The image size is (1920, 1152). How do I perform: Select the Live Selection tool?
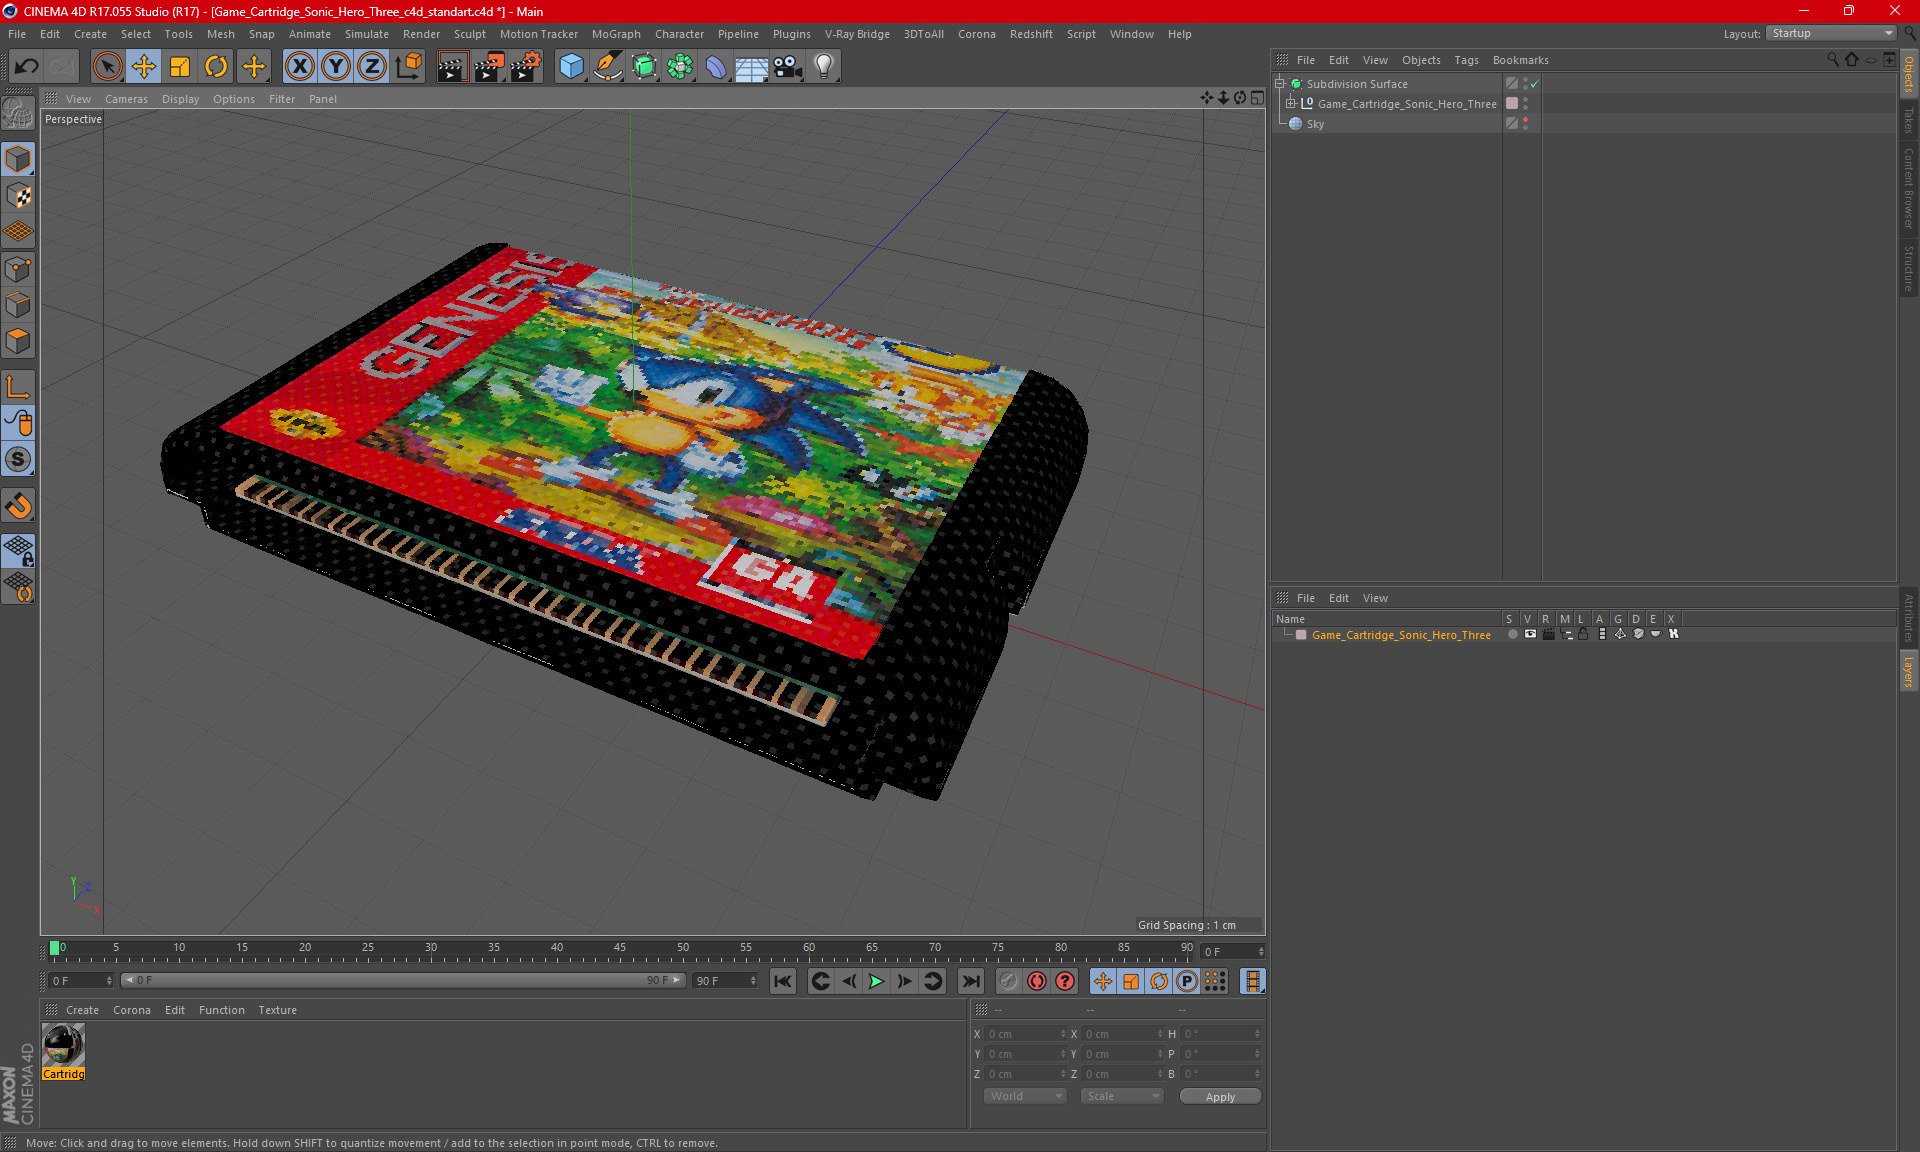[107, 67]
